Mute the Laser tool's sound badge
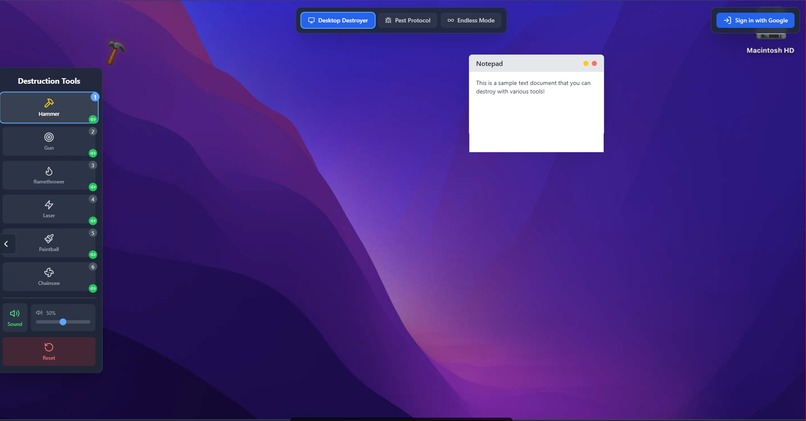This screenshot has height=421, width=806. pos(93,221)
